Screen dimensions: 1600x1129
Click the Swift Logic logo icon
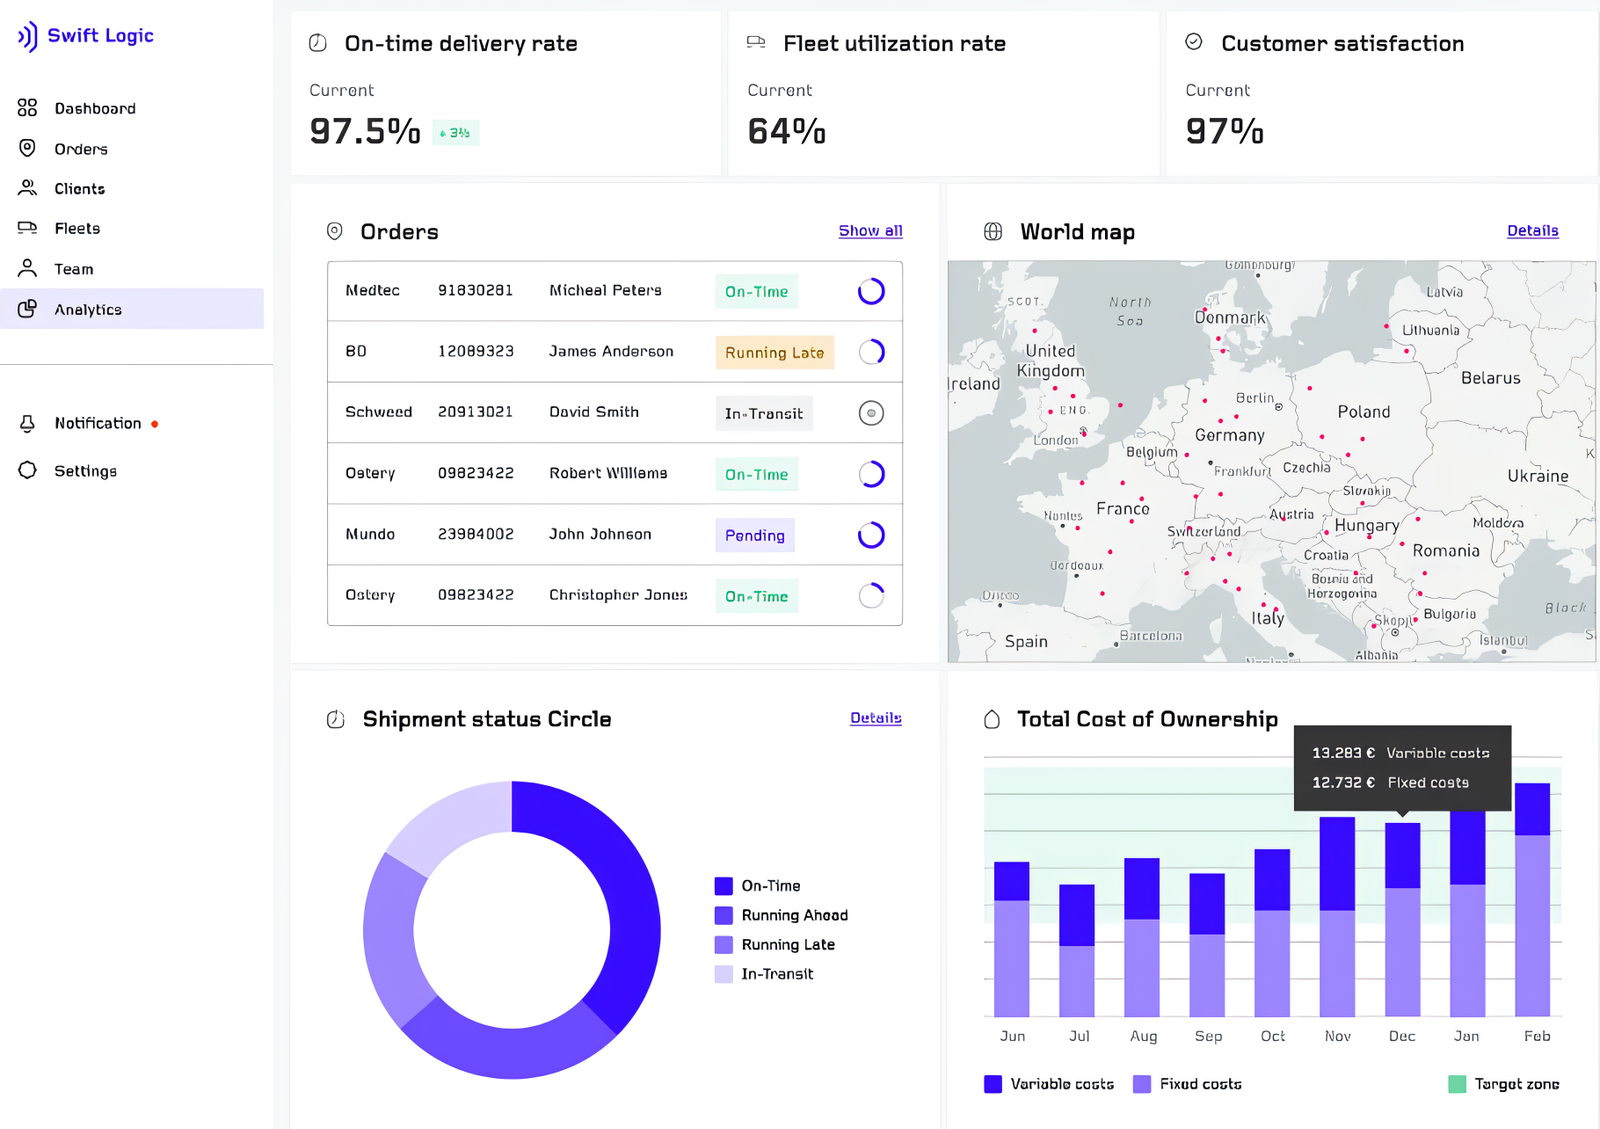(27, 36)
